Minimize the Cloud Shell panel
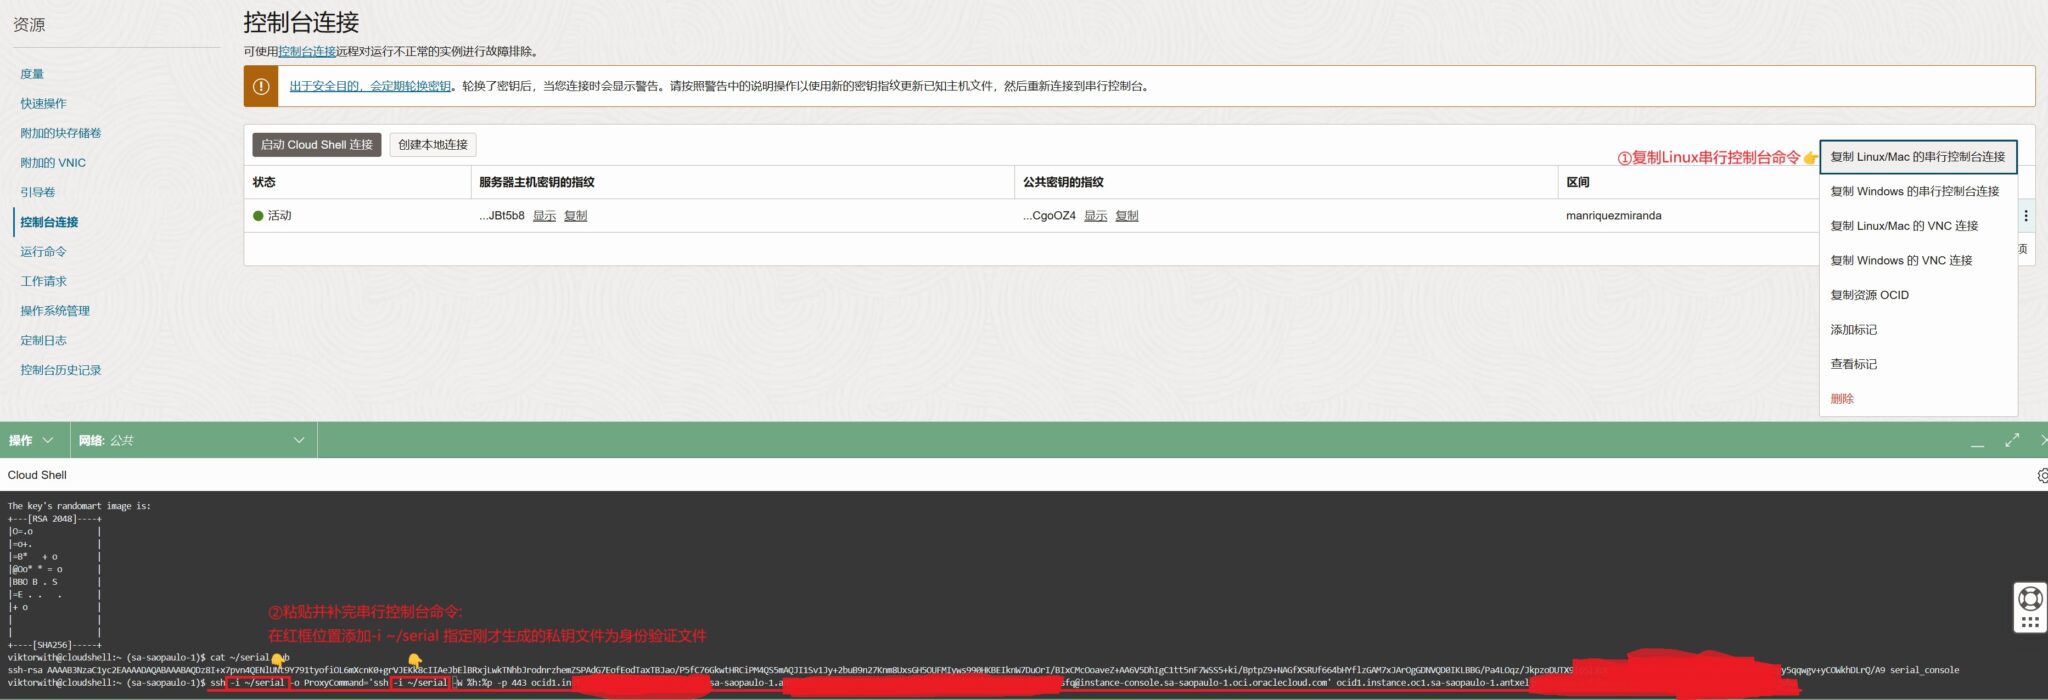 1977,441
